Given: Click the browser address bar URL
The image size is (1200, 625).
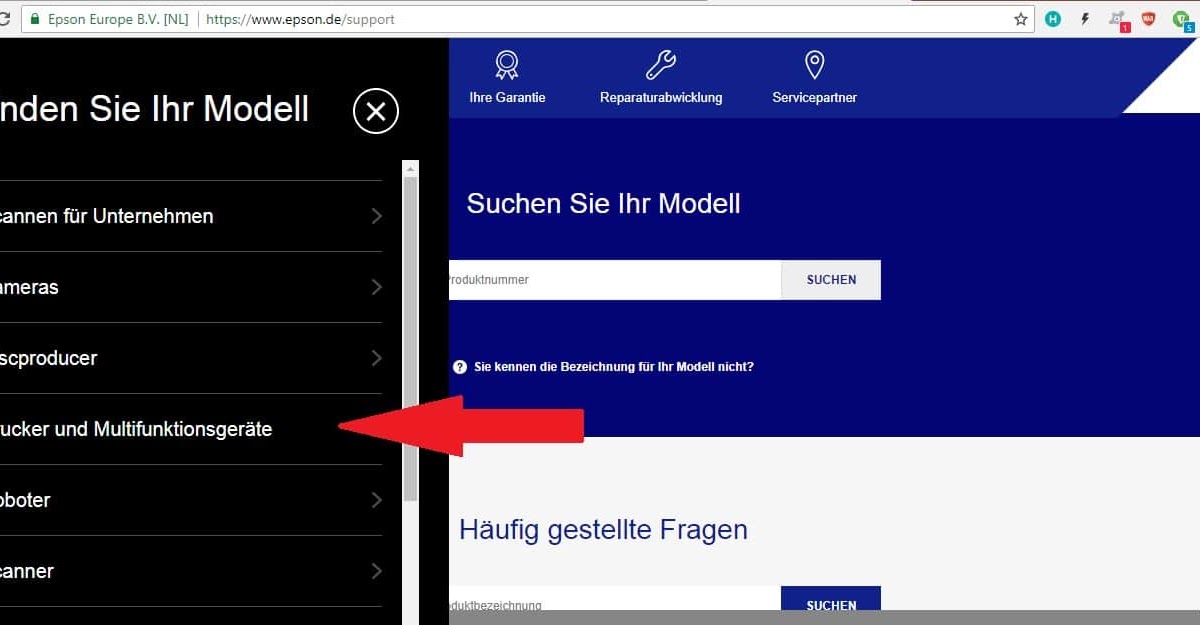Looking at the screenshot, I should point(300,19).
